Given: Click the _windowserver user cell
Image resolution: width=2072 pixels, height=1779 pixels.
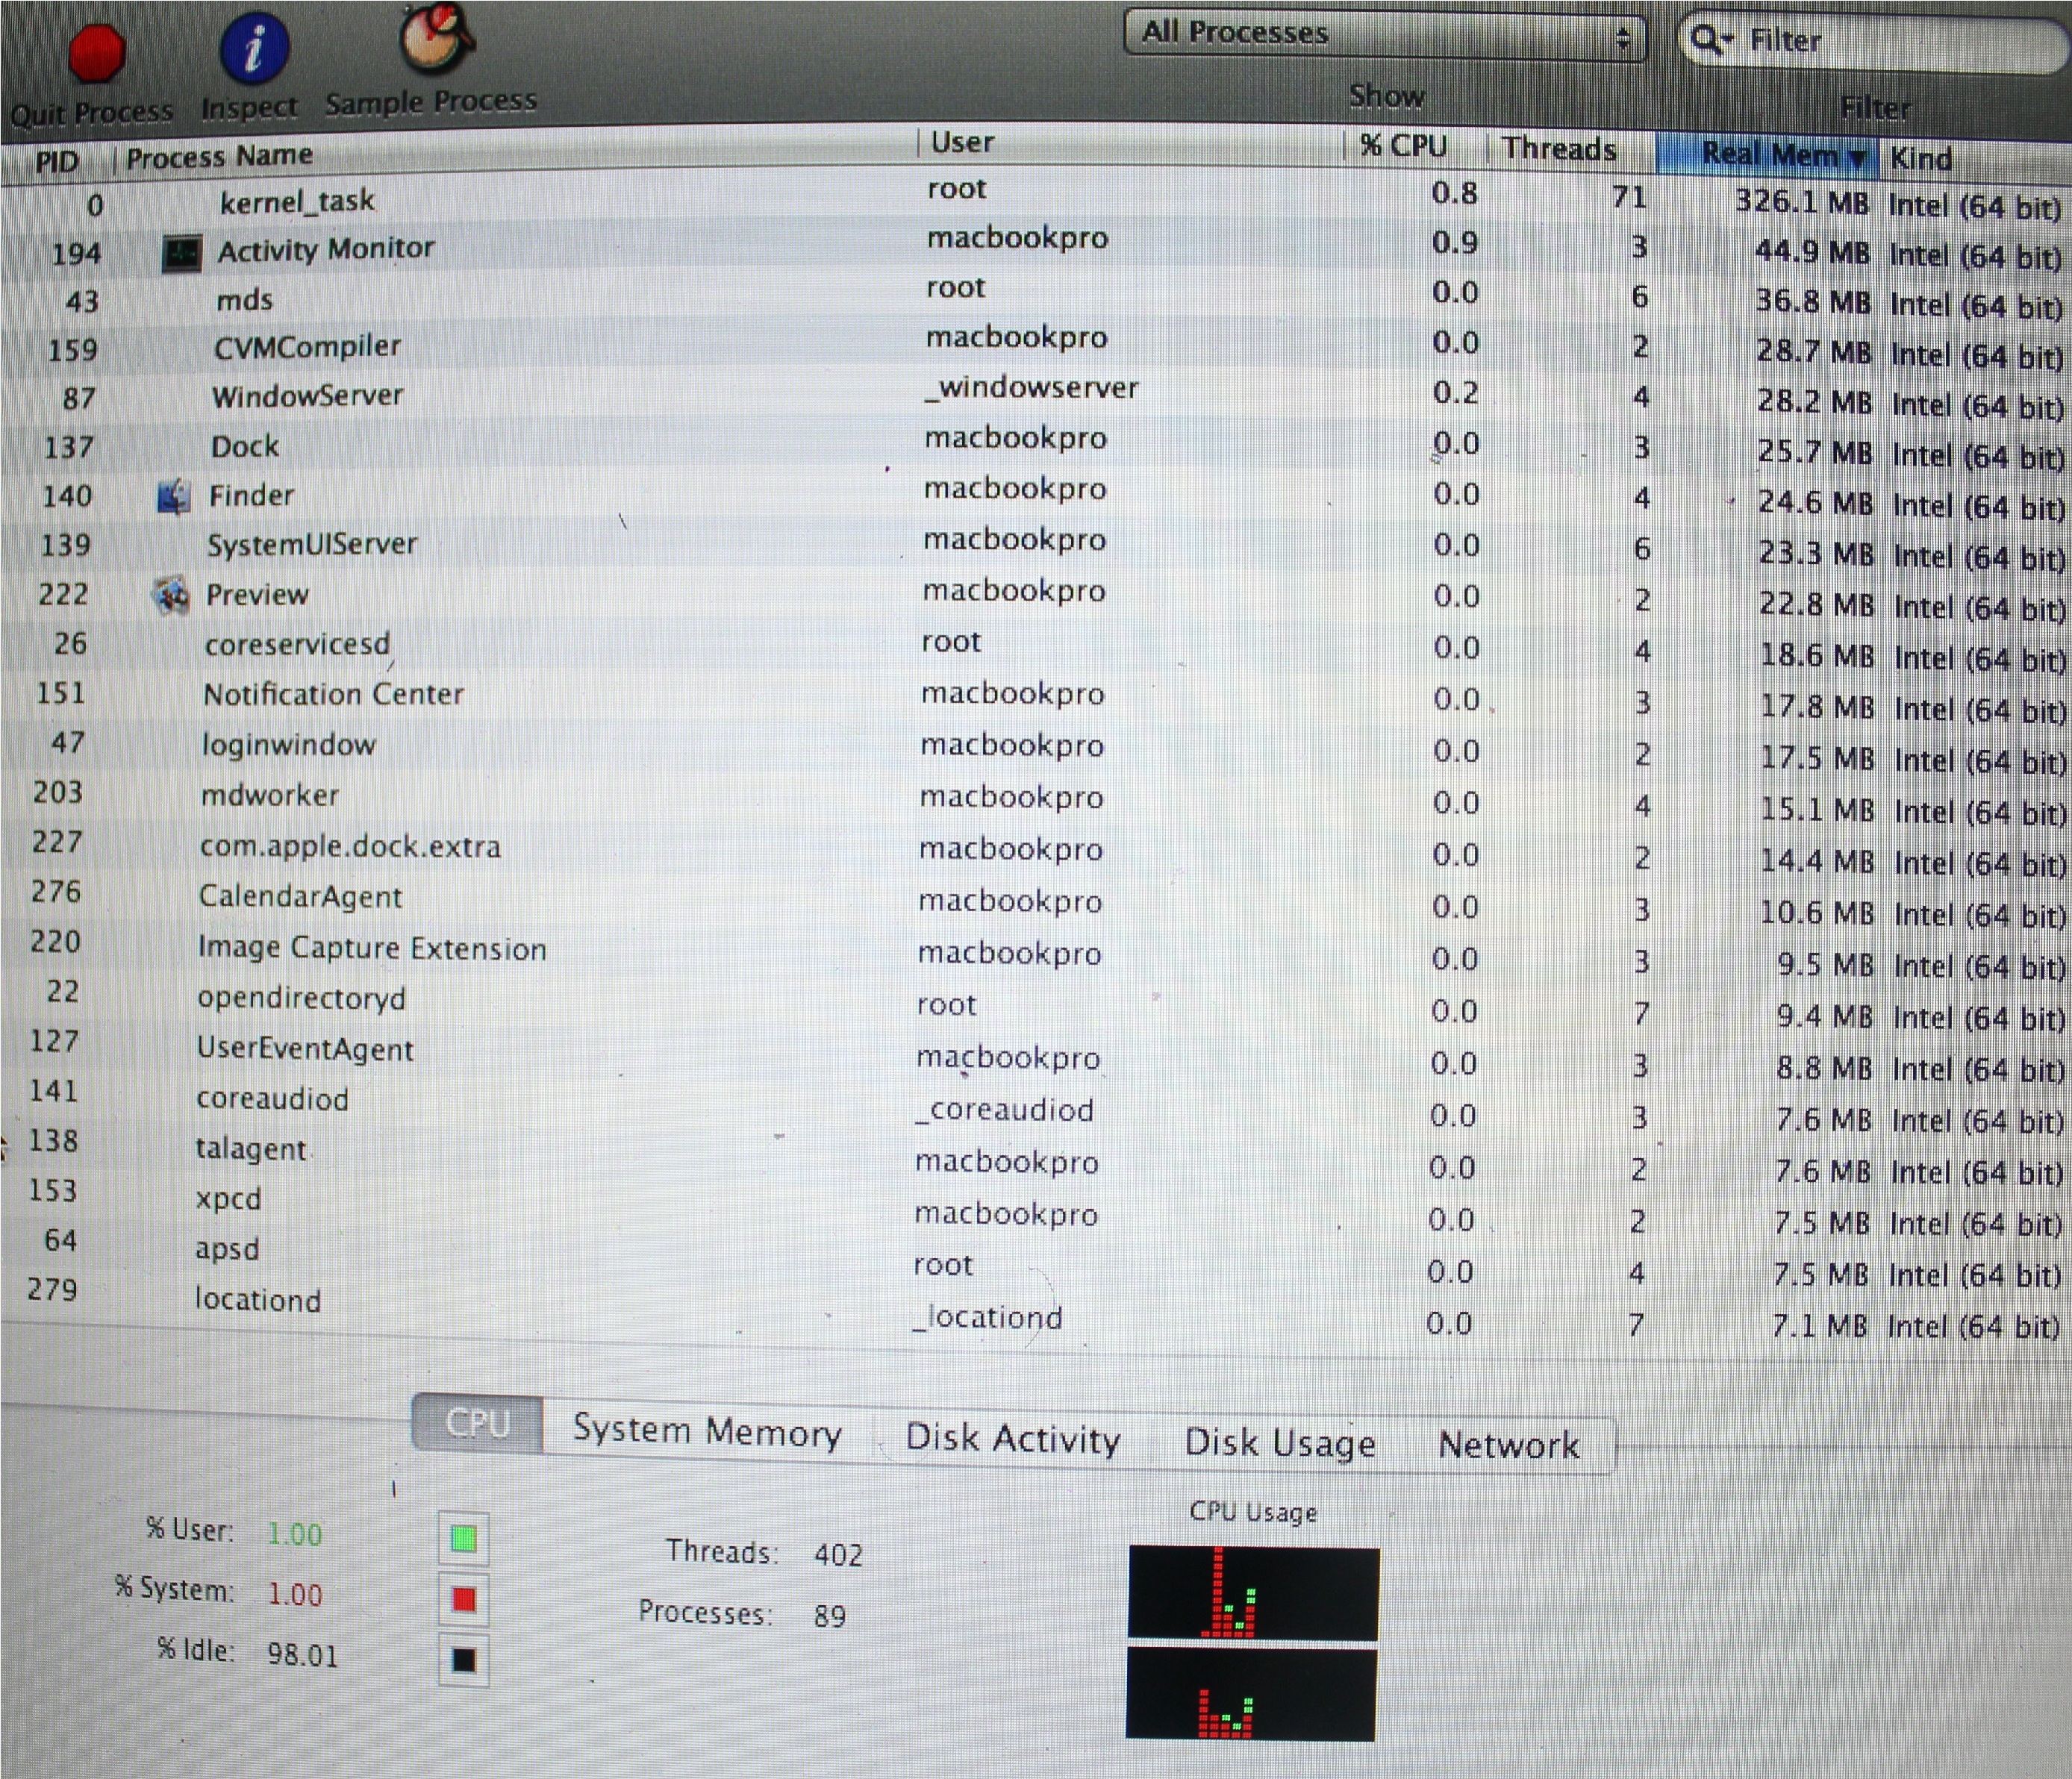Looking at the screenshot, I should tap(1031, 388).
